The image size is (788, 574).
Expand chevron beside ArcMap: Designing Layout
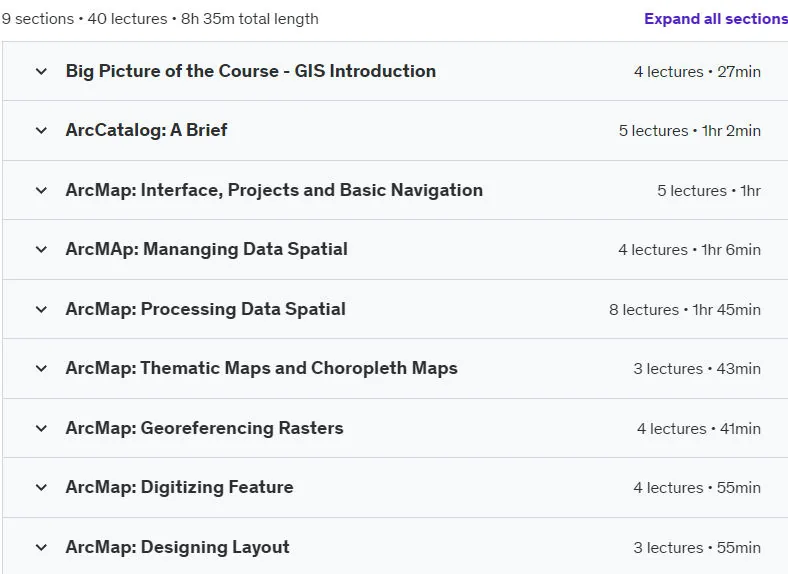41,547
